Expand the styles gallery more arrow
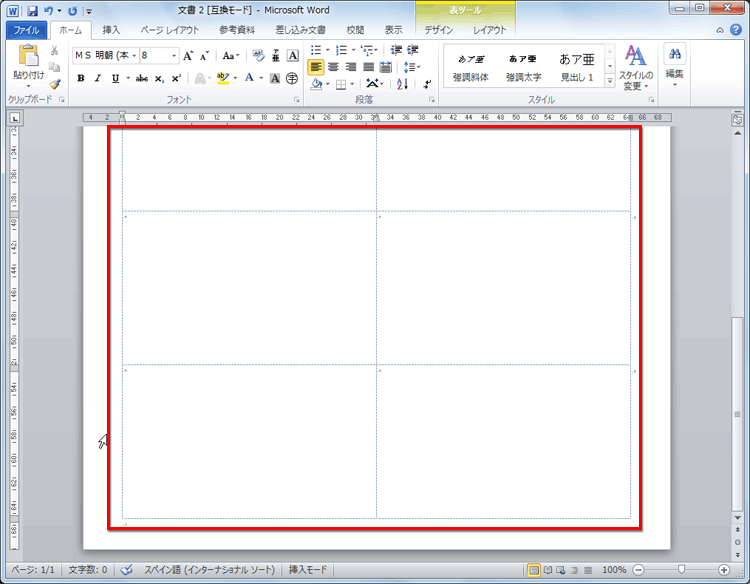Viewport: 750px width, 584px height. (x=610, y=81)
